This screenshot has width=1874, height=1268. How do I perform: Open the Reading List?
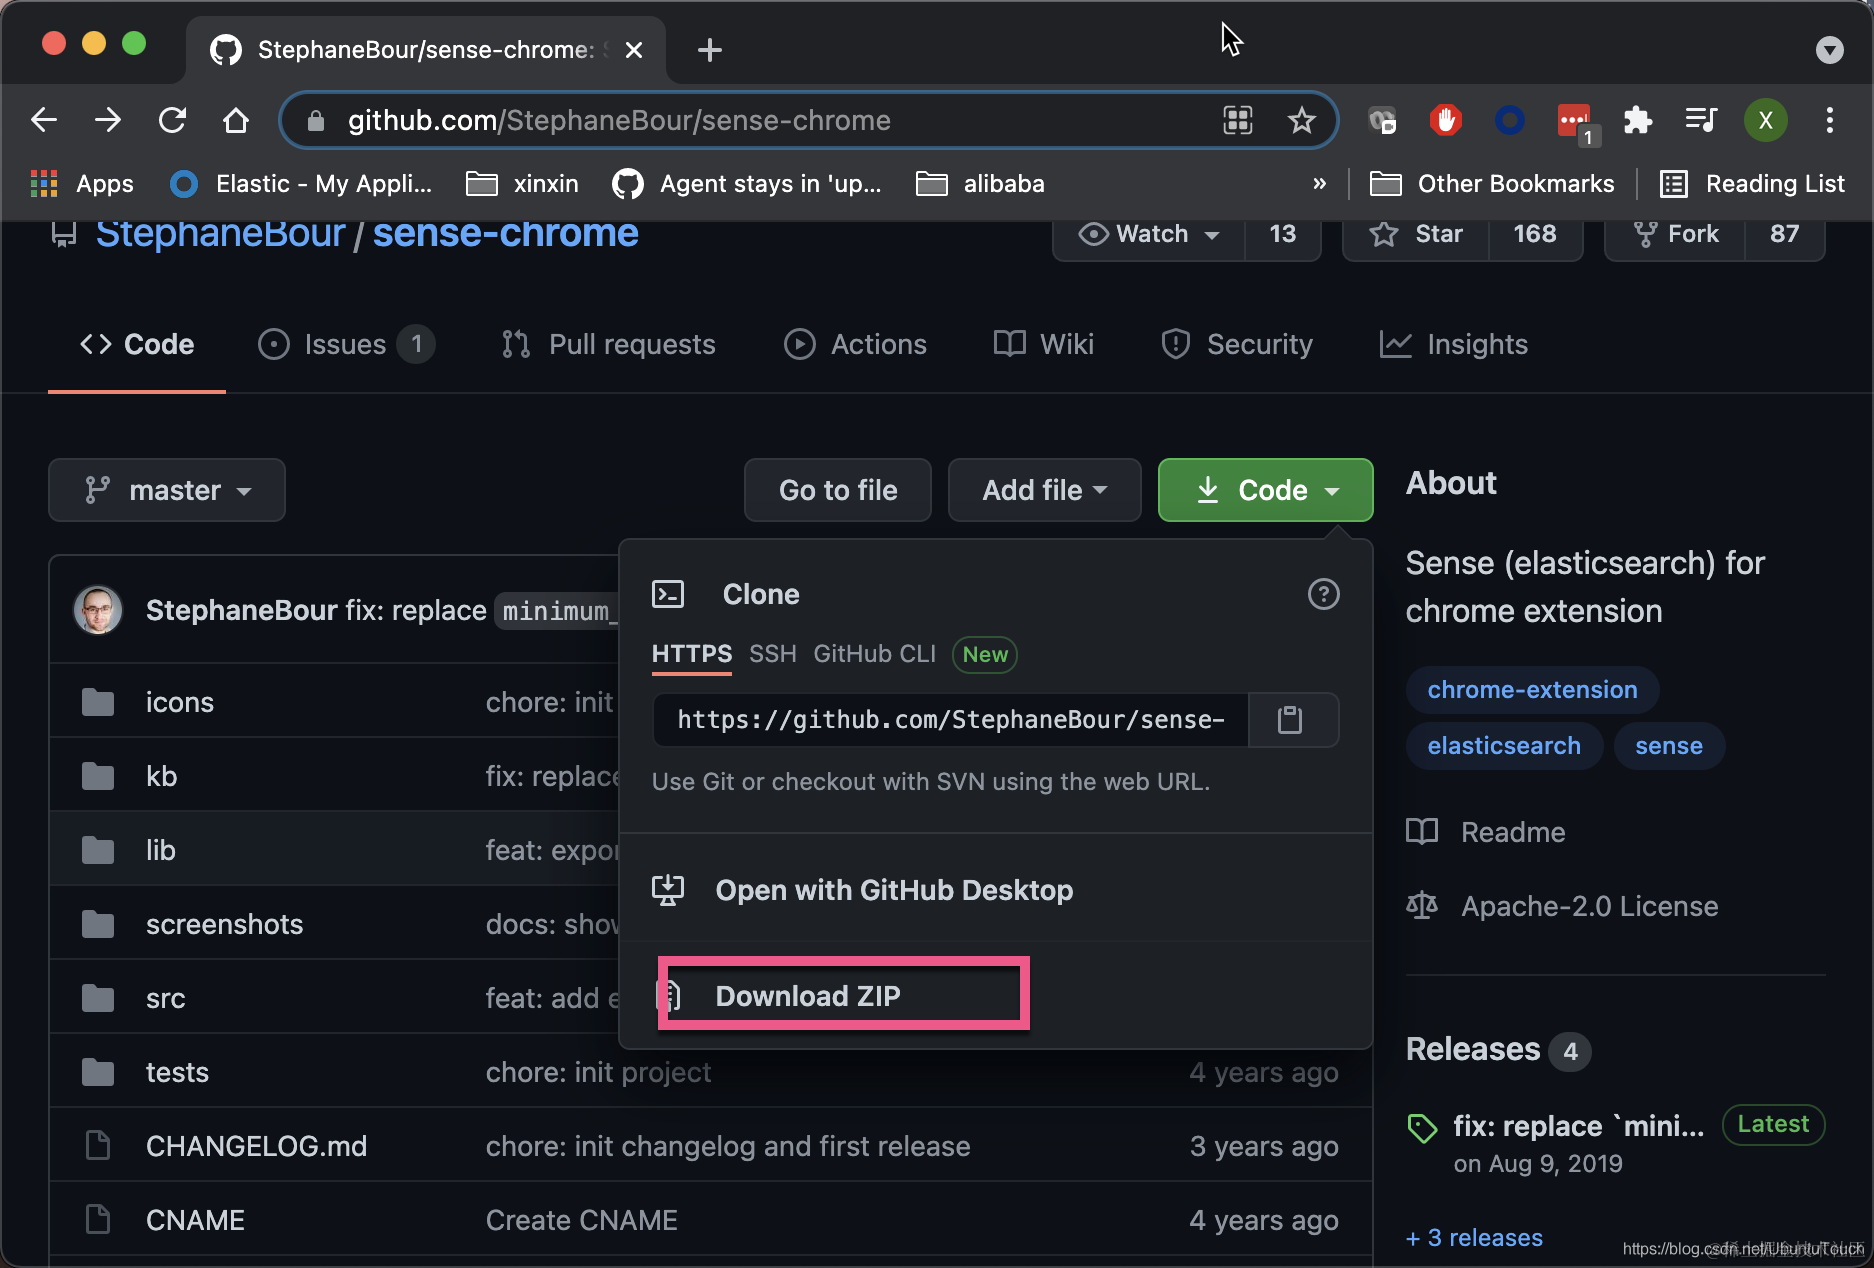pos(1752,184)
